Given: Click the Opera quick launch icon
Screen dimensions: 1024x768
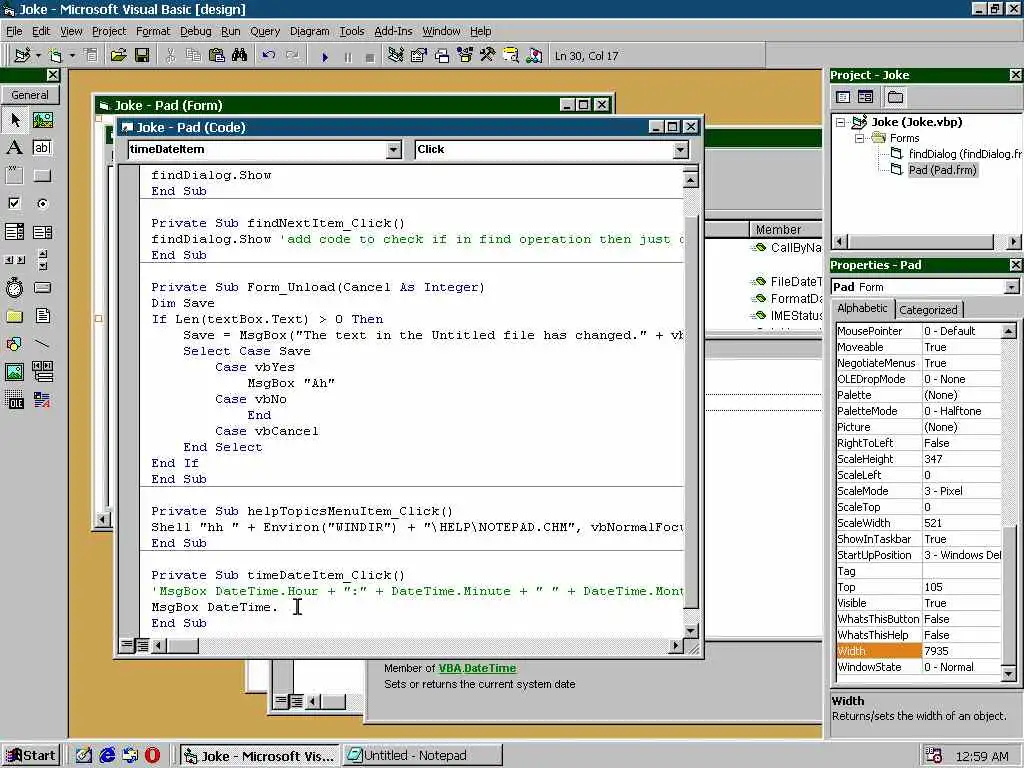Looking at the screenshot, I should click(x=152, y=756).
